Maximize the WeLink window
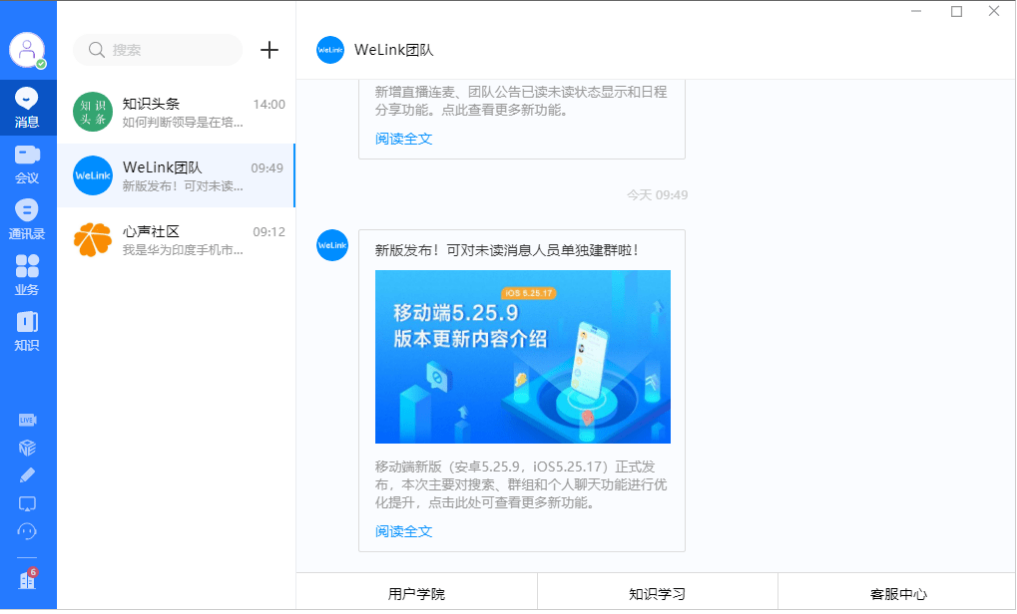Viewport: 1017px width, 614px height. point(956,12)
